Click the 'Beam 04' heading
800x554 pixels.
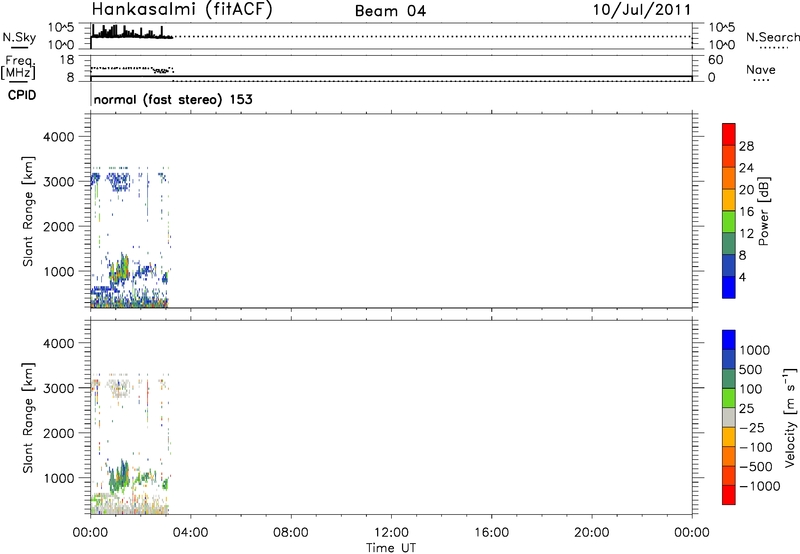390,11
